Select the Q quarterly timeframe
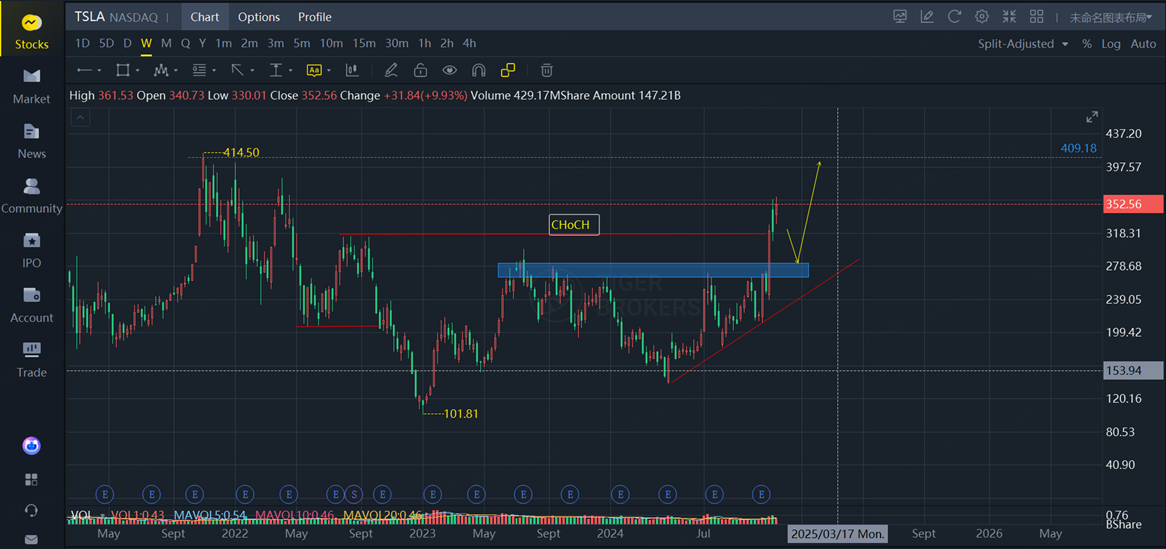The image size is (1166, 549). (185, 43)
